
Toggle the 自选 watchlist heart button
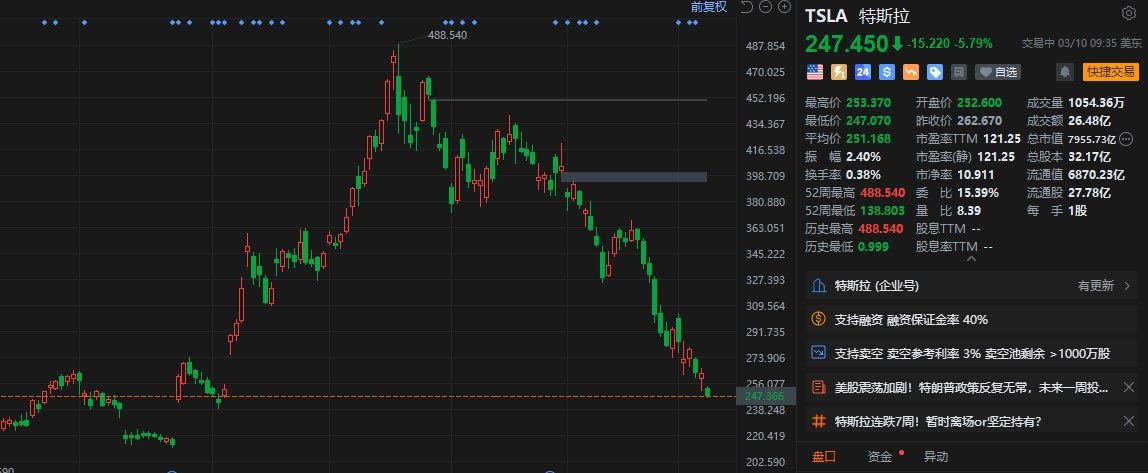998,72
